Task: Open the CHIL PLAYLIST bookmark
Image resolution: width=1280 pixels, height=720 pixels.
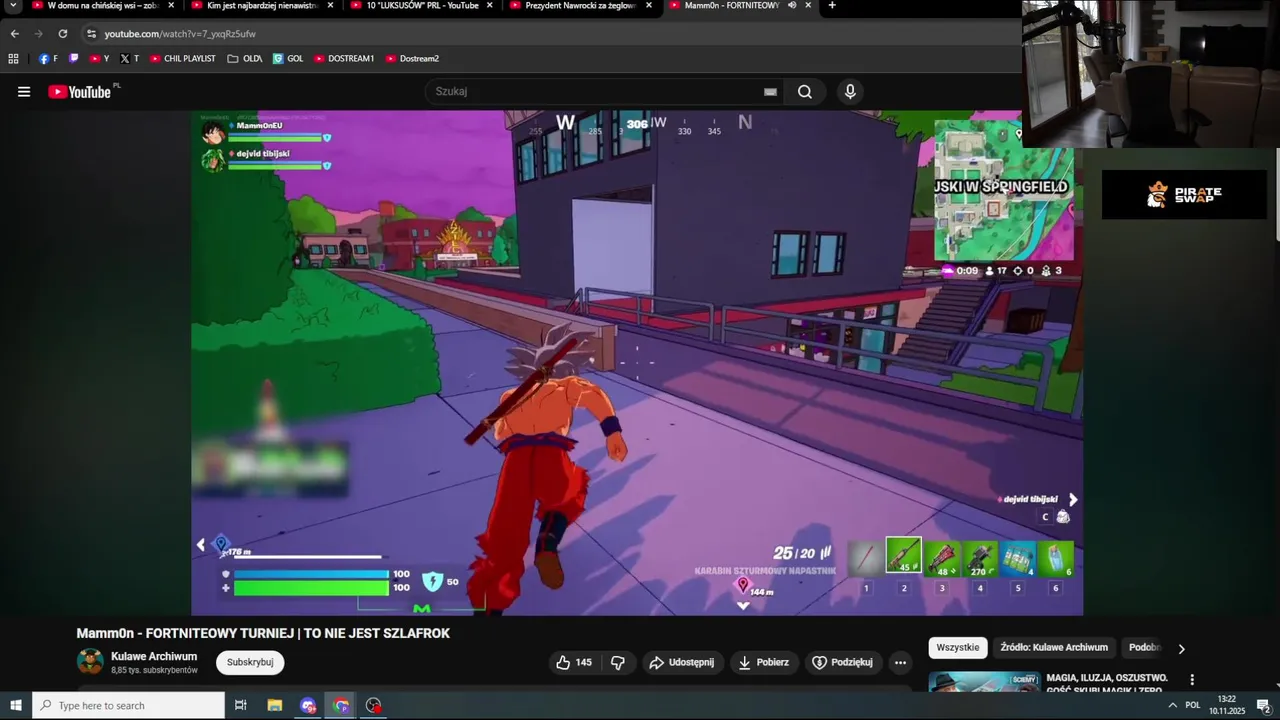Action: pos(183,59)
